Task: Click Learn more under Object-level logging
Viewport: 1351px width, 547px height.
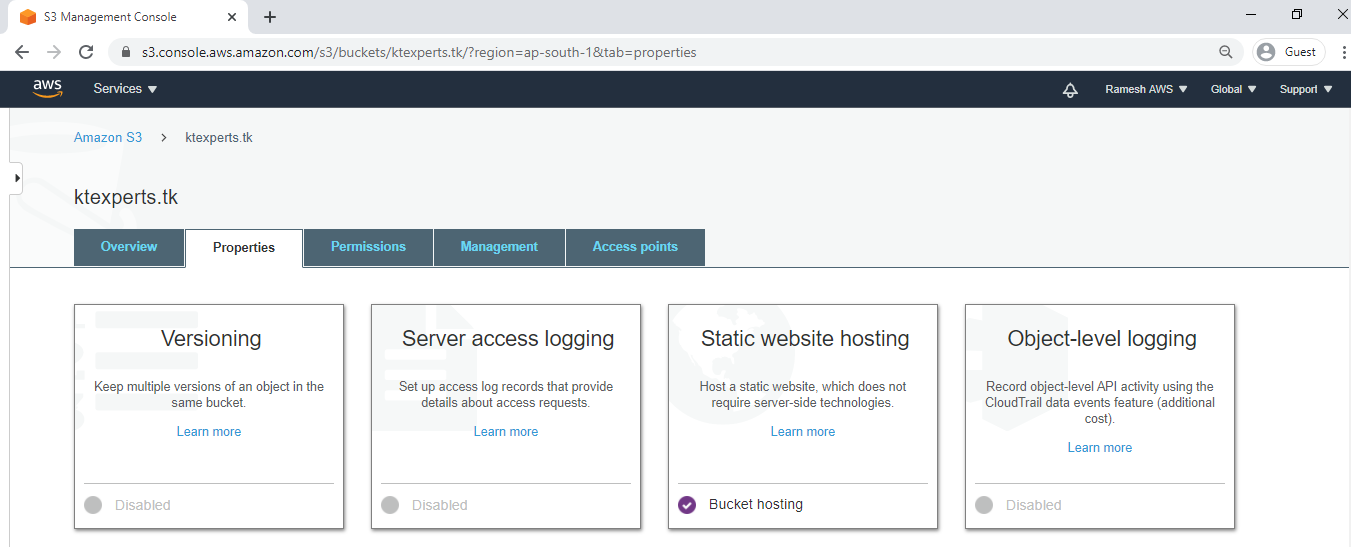Action: click(1100, 448)
